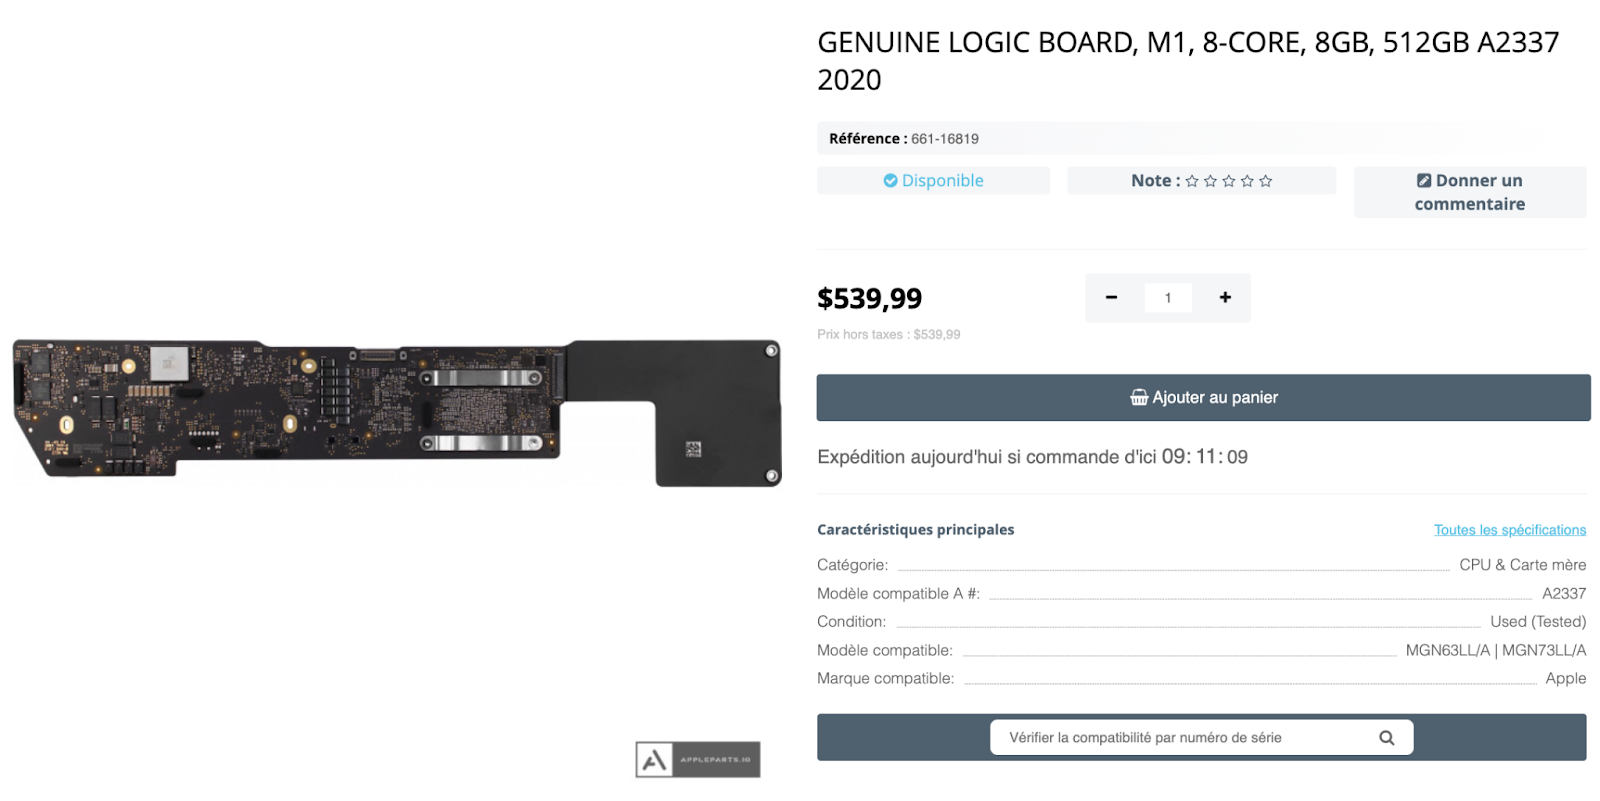
Task: Open the Toutes les spécifications link
Action: click(1509, 530)
